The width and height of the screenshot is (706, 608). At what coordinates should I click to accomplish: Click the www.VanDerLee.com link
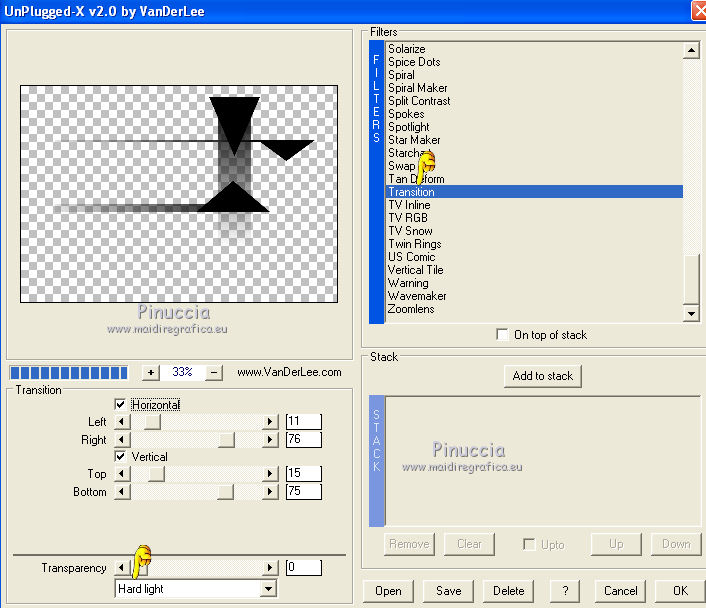click(x=289, y=372)
